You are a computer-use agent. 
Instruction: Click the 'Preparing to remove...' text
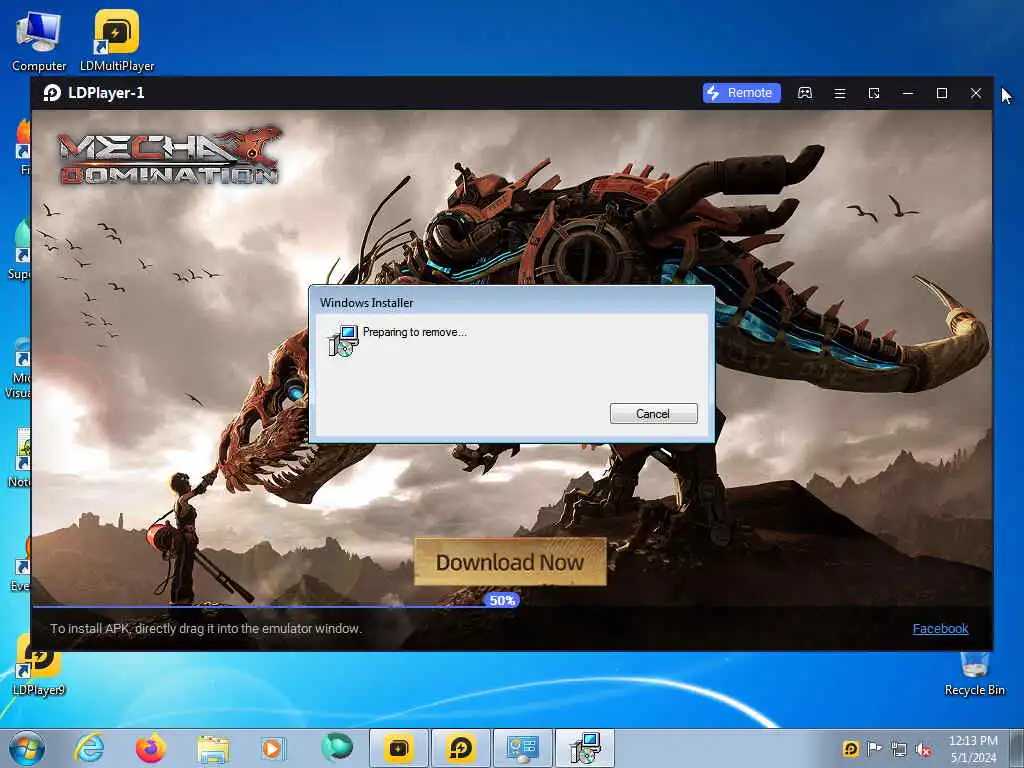[415, 332]
